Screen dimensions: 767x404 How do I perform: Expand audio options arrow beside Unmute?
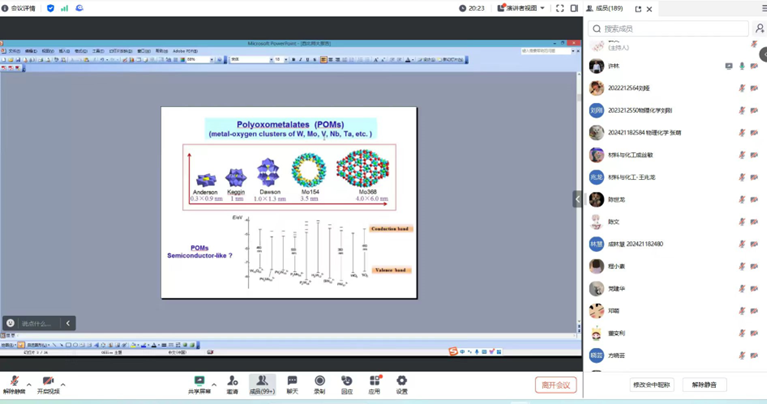pyautogui.click(x=29, y=384)
